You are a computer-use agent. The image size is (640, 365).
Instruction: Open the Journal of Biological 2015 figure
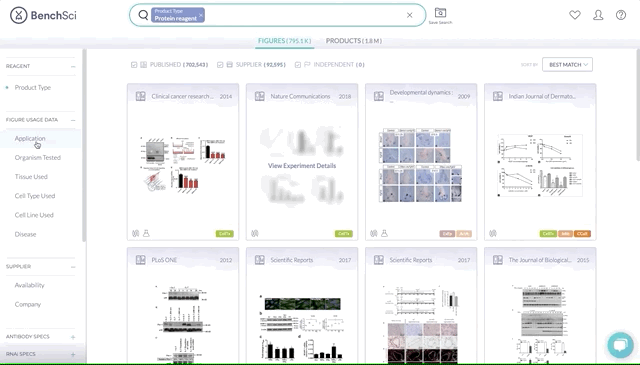point(540,324)
